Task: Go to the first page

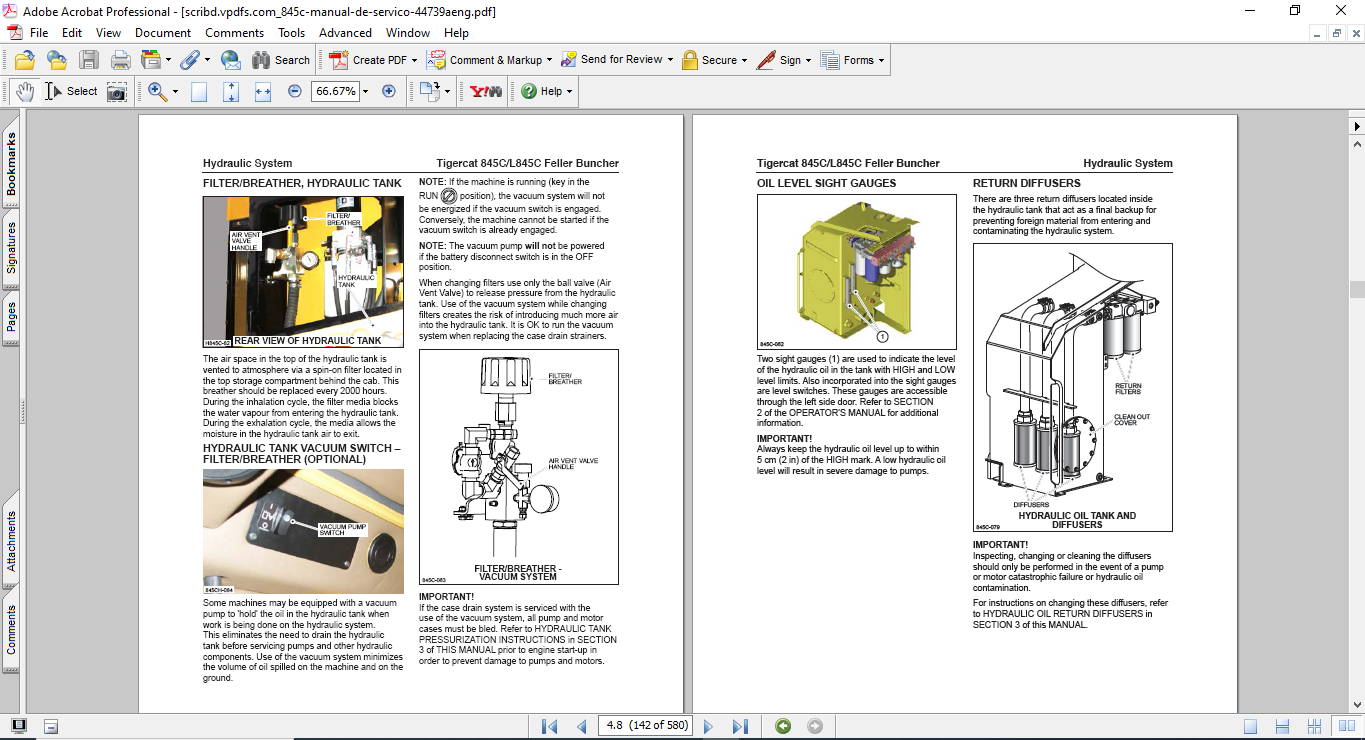Action: (549, 726)
